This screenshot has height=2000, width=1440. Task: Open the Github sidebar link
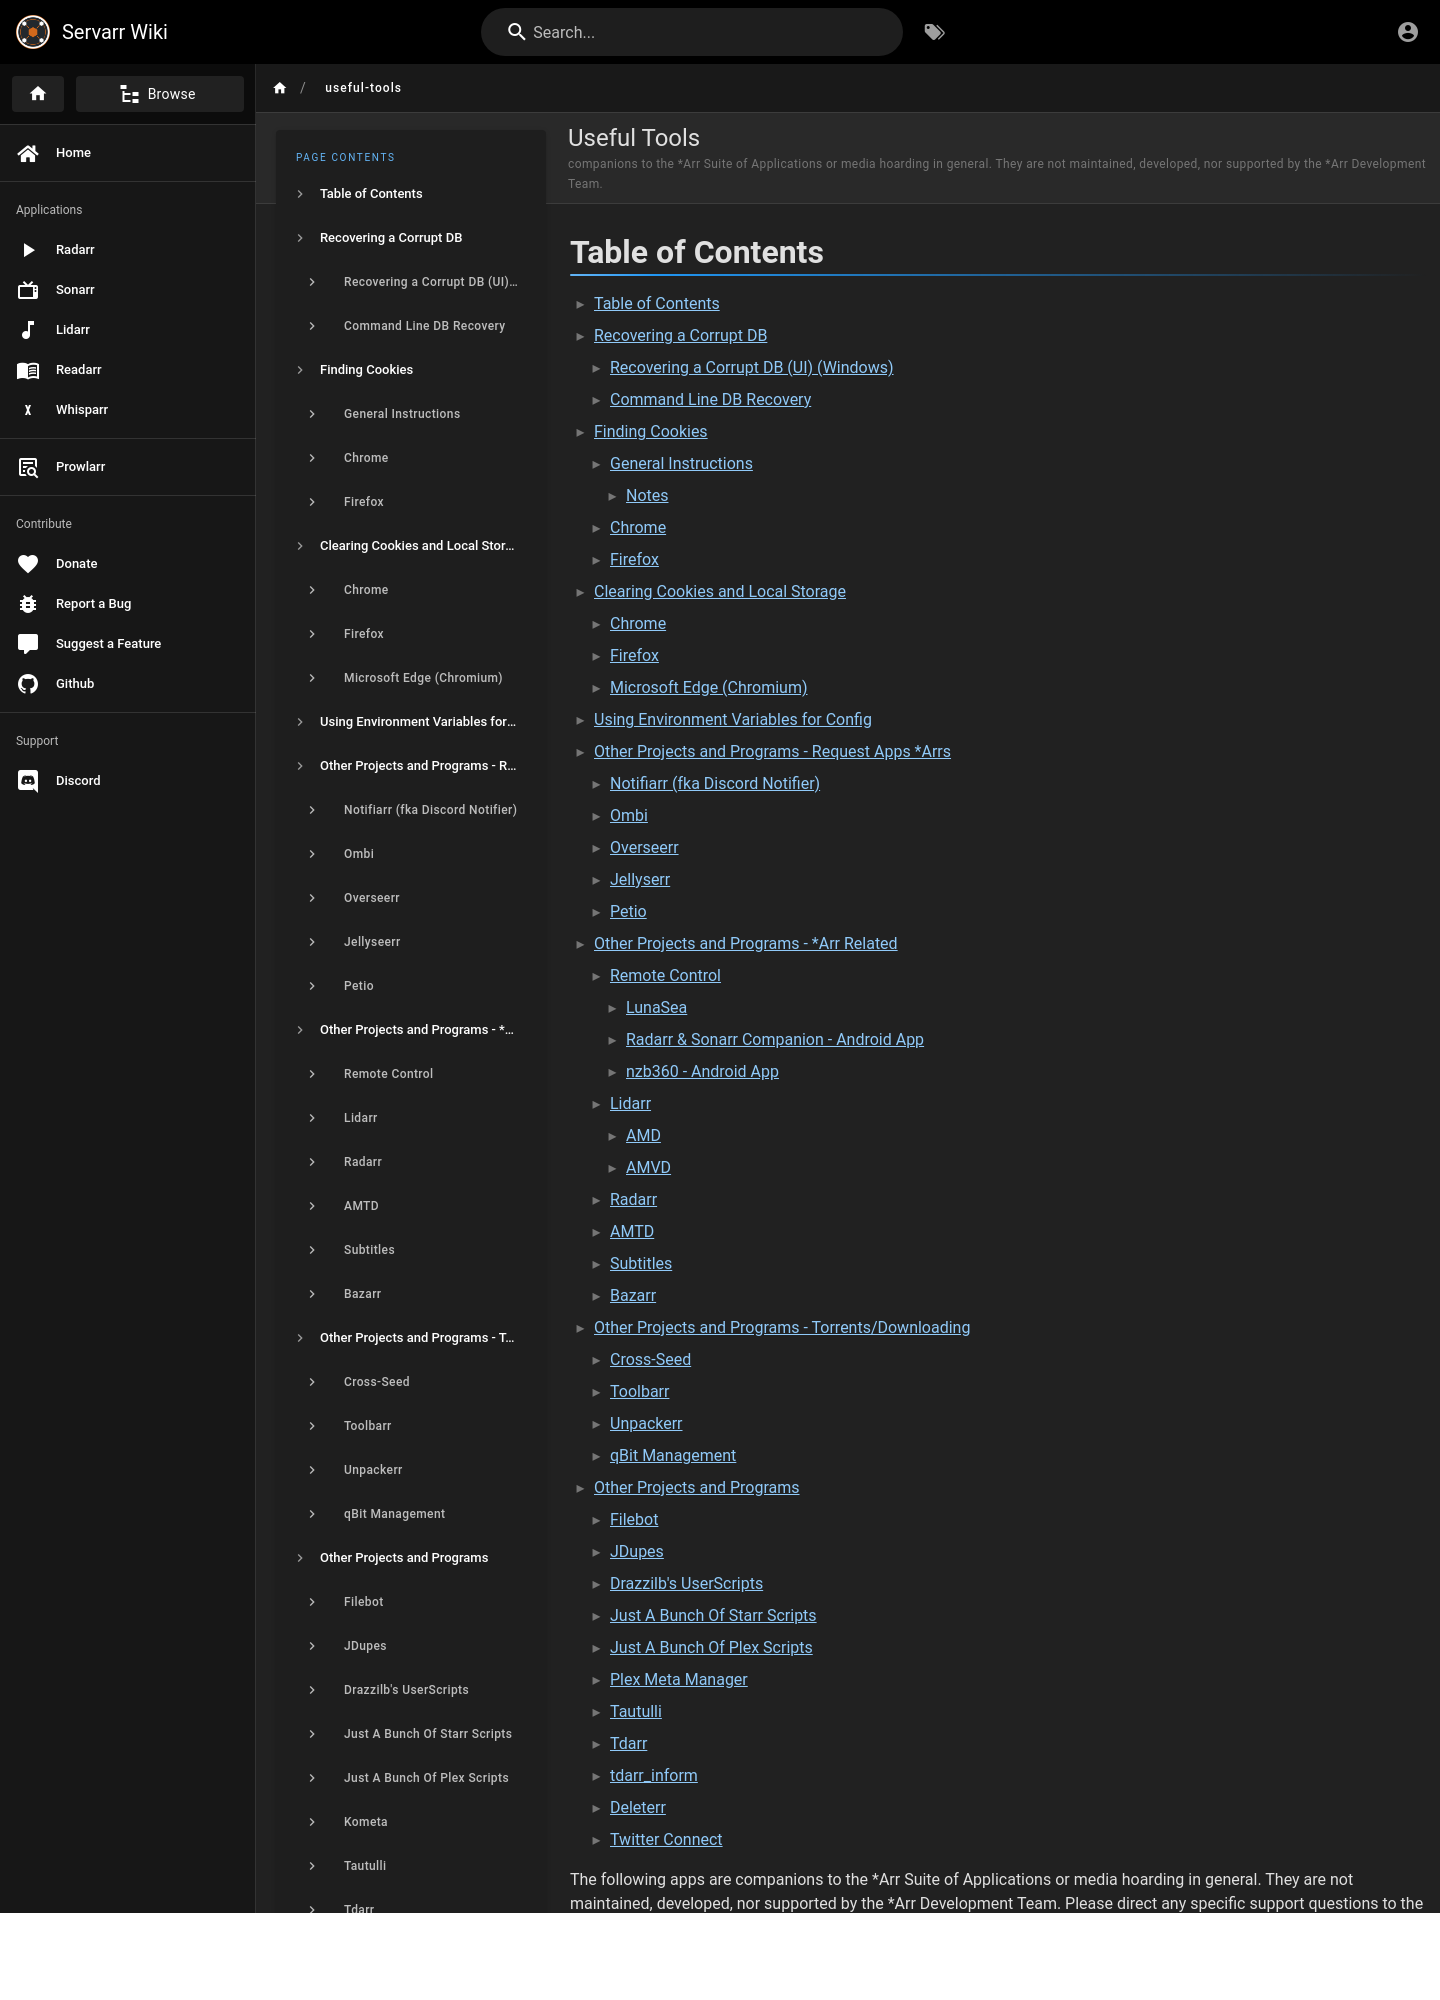(127, 684)
